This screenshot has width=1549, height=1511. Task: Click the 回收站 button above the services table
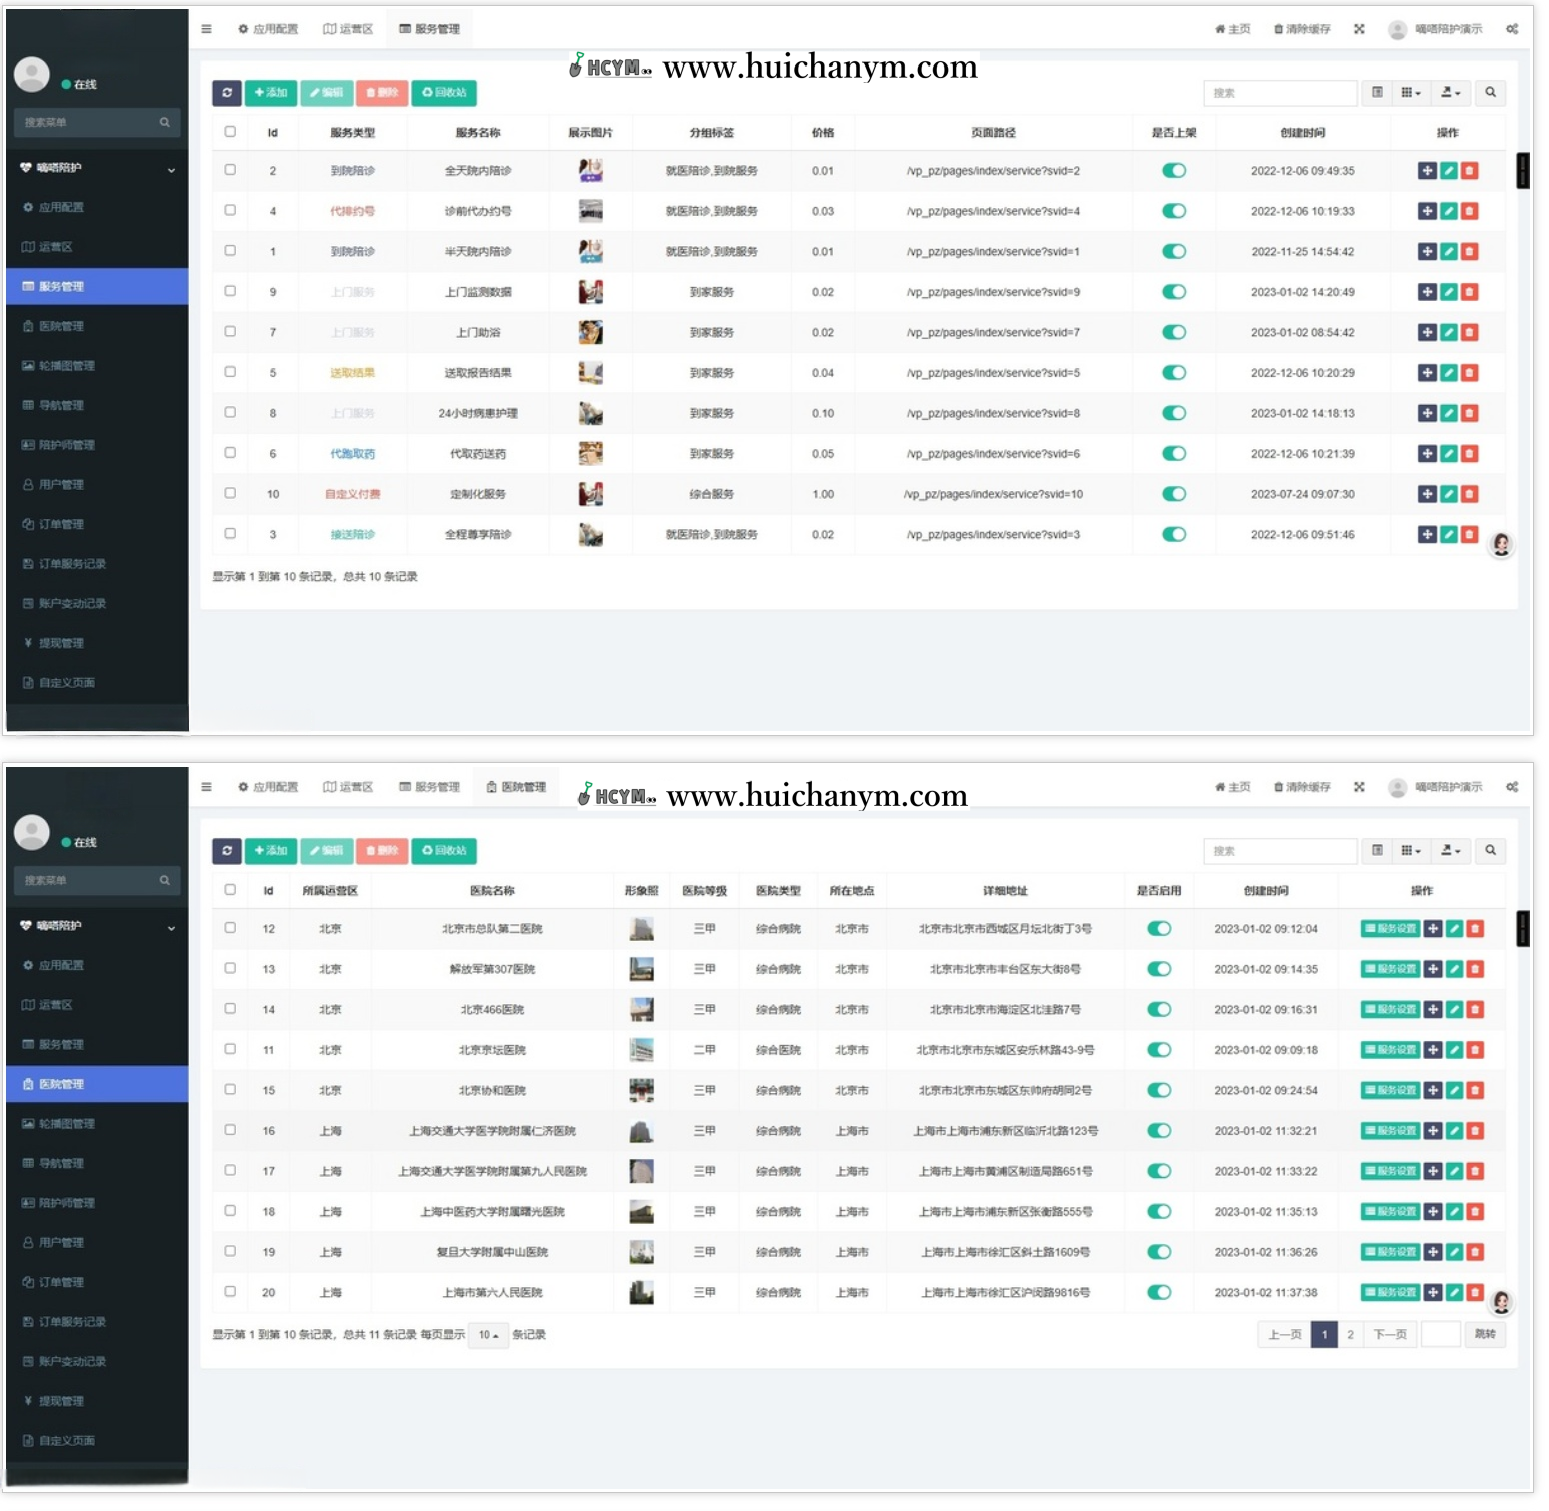444,92
